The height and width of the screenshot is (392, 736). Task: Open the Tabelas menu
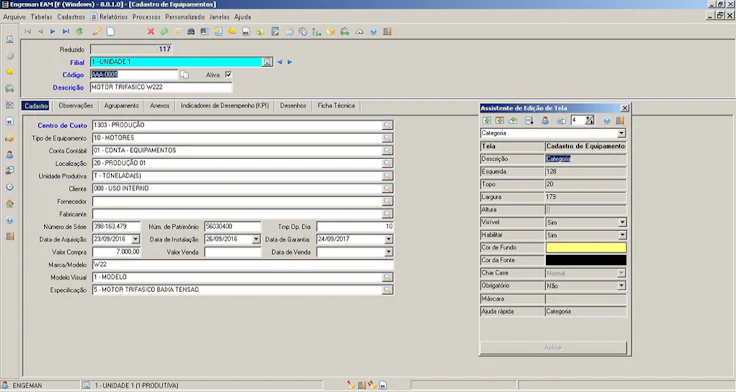pyautogui.click(x=41, y=17)
